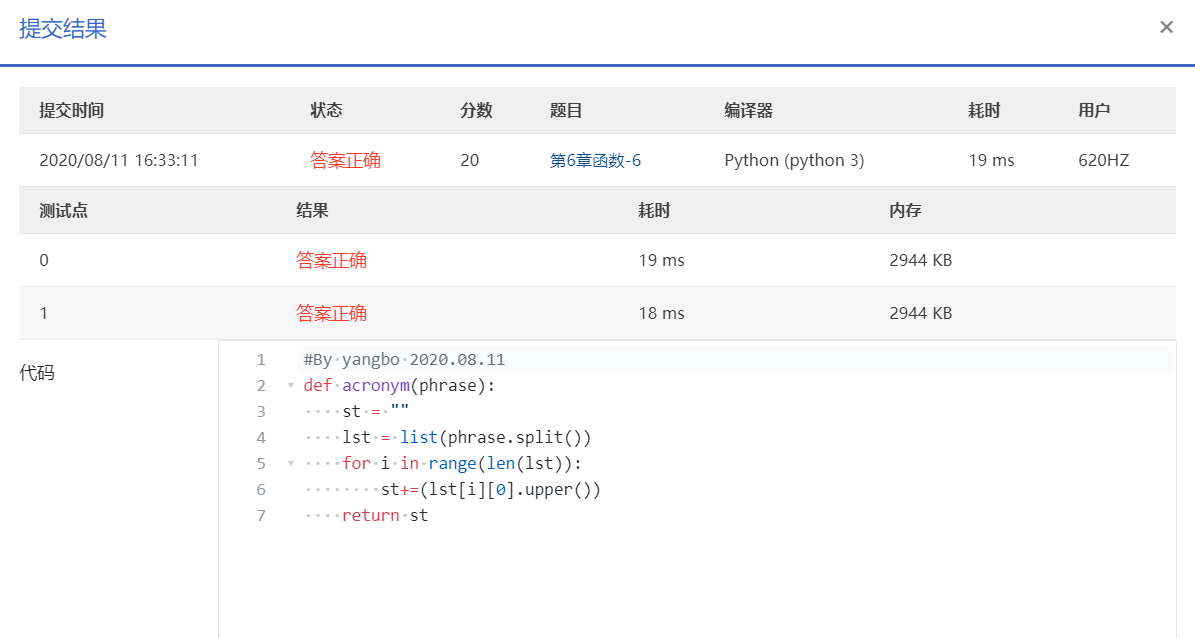Click 答案正确 result for test point 1
Image resolution: width=1195 pixels, height=638 pixels.
pos(332,312)
